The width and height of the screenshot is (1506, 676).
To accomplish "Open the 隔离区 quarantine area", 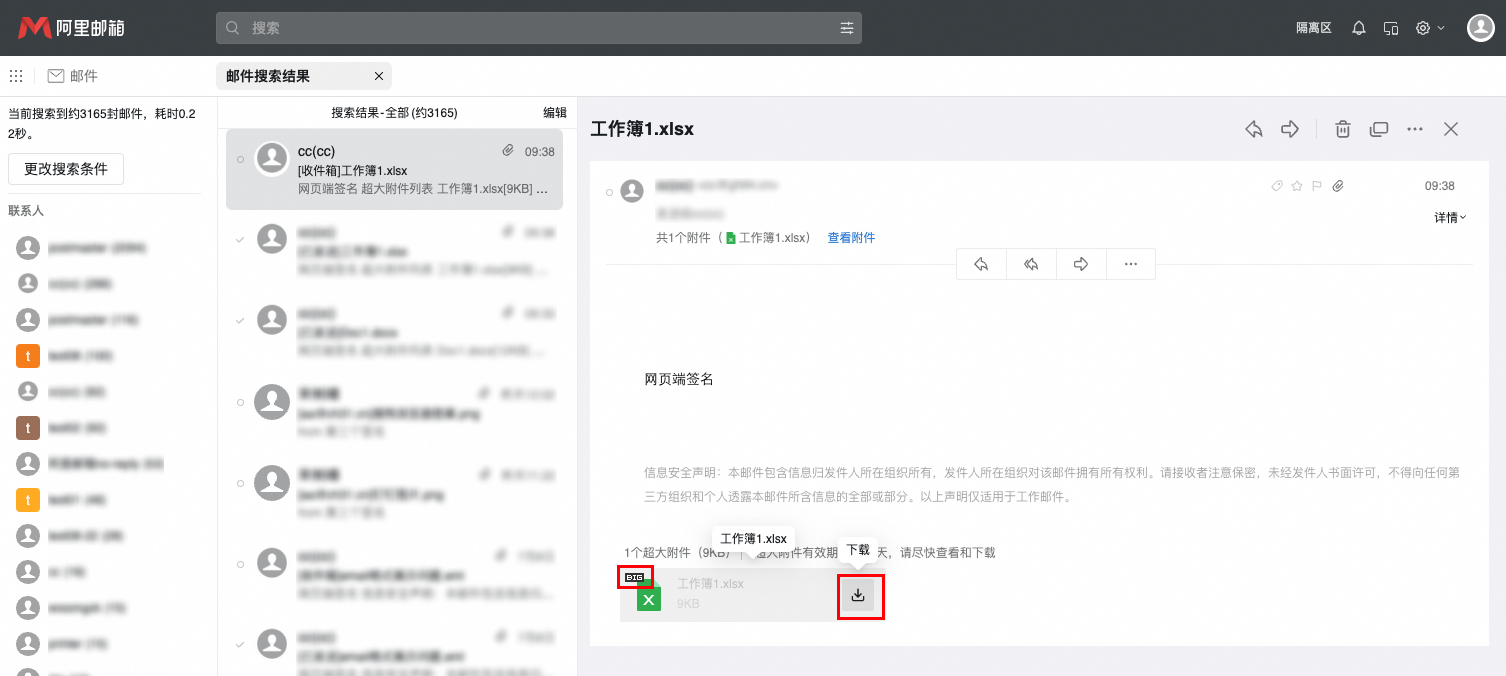I will (1313, 27).
